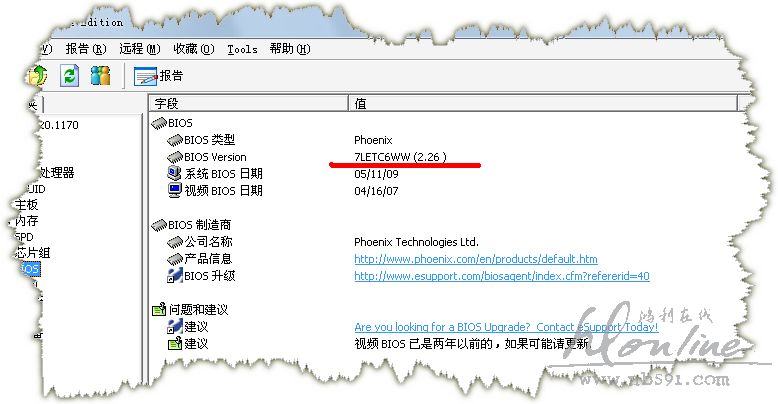Screen dimensions: 778x404
Task: Open the esupport.com biosagent link
Action: pos(502,276)
